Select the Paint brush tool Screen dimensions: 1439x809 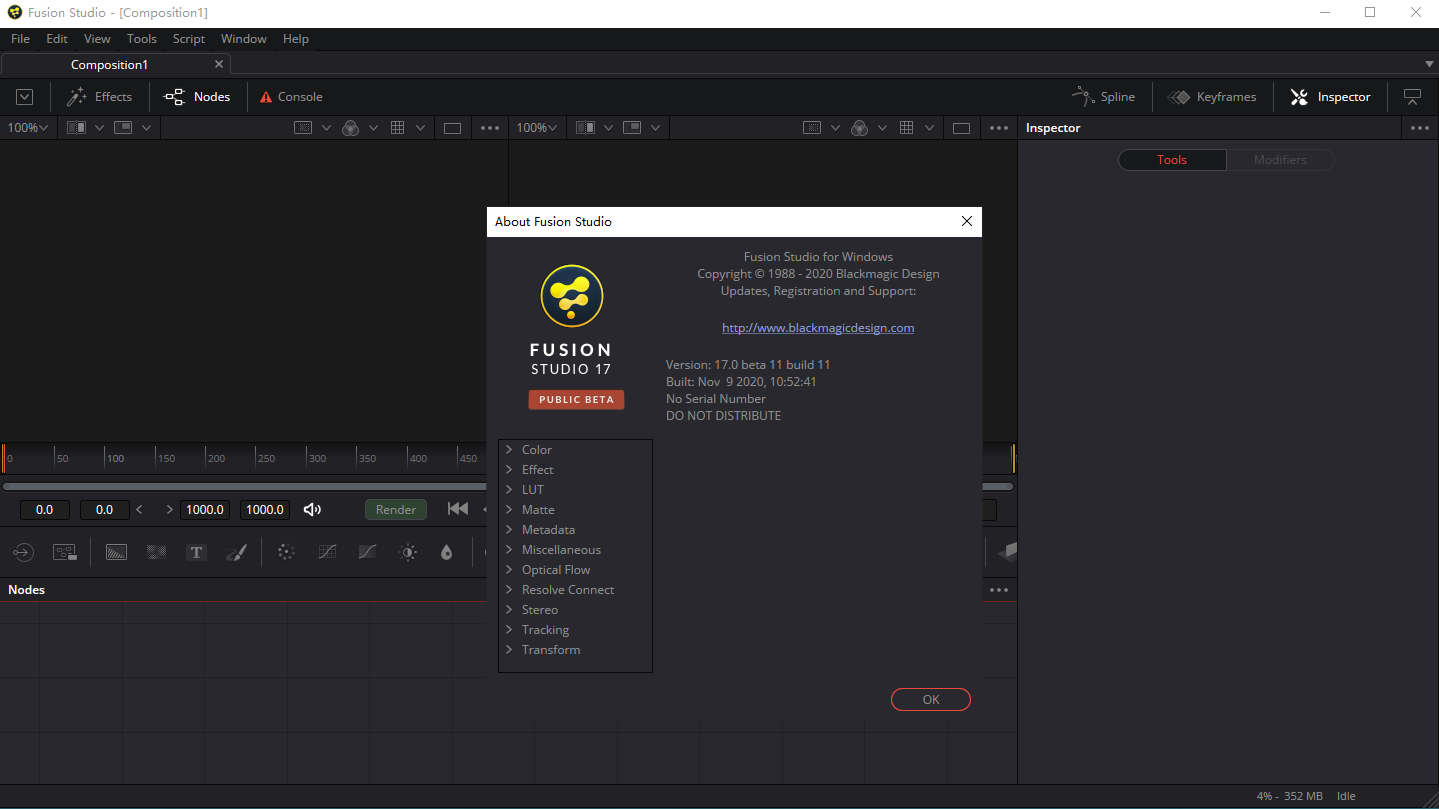point(236,552)
